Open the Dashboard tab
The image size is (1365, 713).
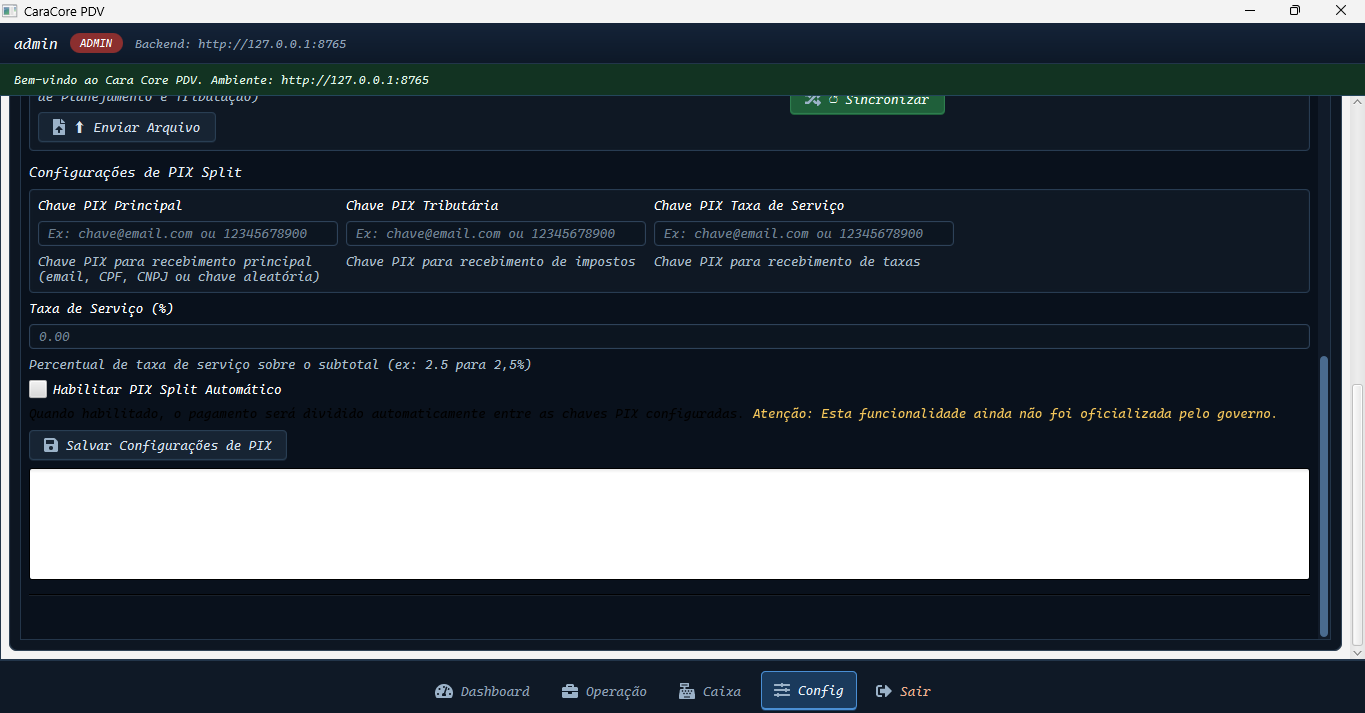[x=482, y=691]
